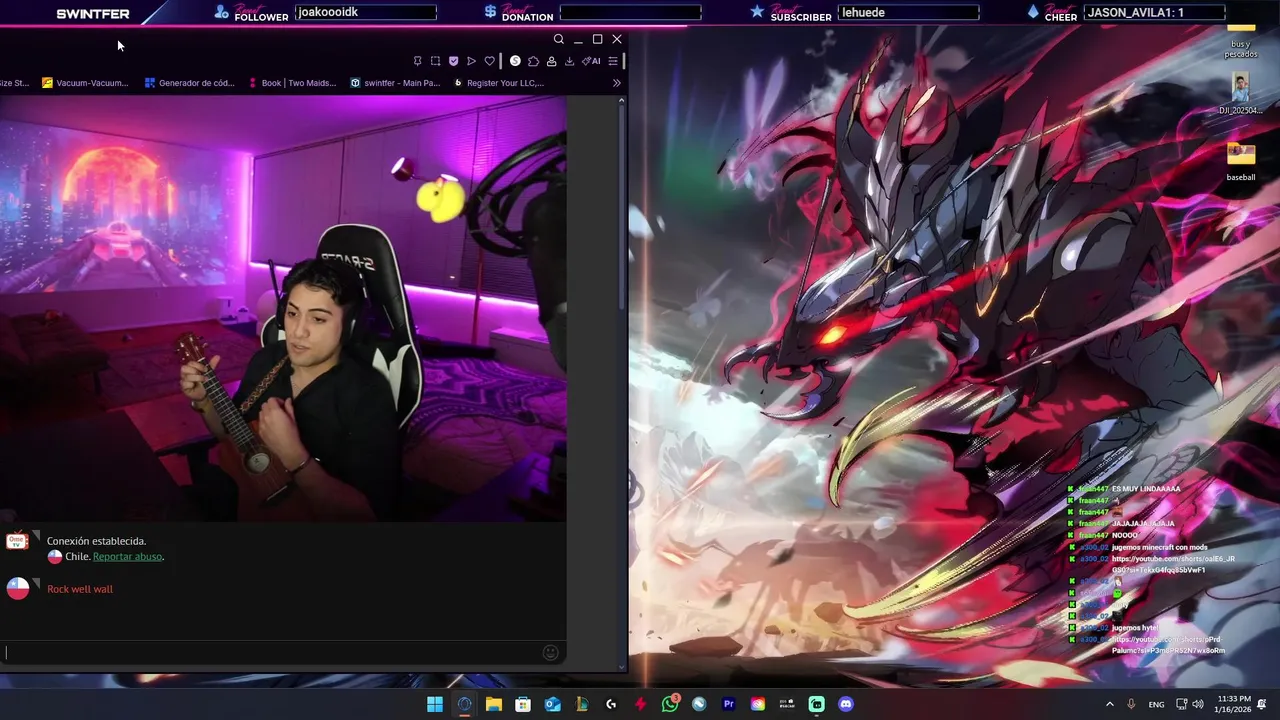Click the heart bookmarks icon

[489, 61]
